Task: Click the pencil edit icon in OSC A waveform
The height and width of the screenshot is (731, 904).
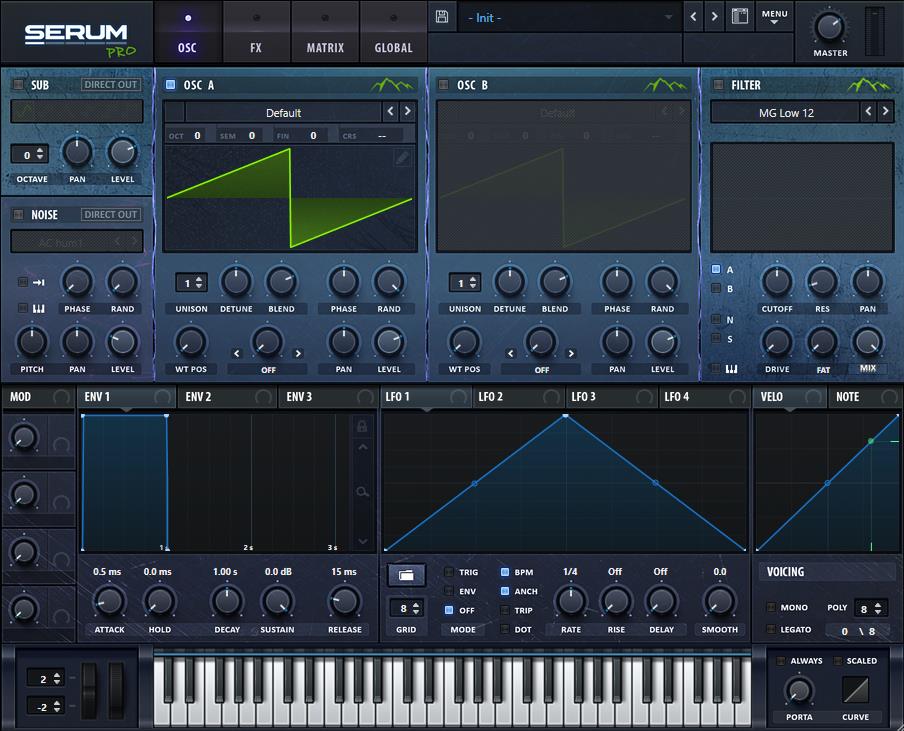Action: pos(401,158)
